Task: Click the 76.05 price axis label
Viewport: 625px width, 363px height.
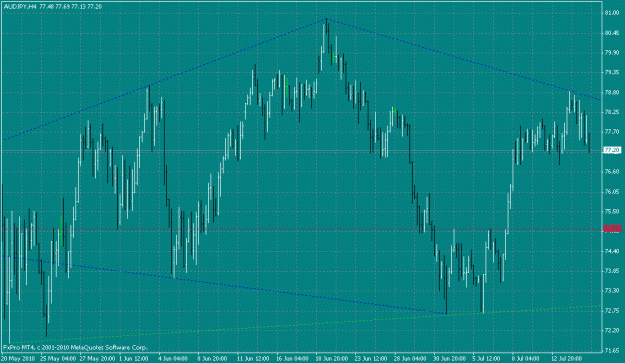Action: coord(612,192)
